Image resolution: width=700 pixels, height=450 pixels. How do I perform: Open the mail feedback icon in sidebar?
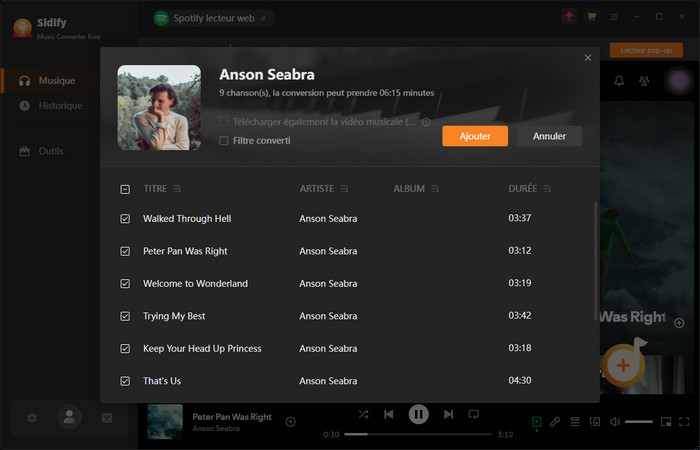pyautogui.click(x=107, y=418)
